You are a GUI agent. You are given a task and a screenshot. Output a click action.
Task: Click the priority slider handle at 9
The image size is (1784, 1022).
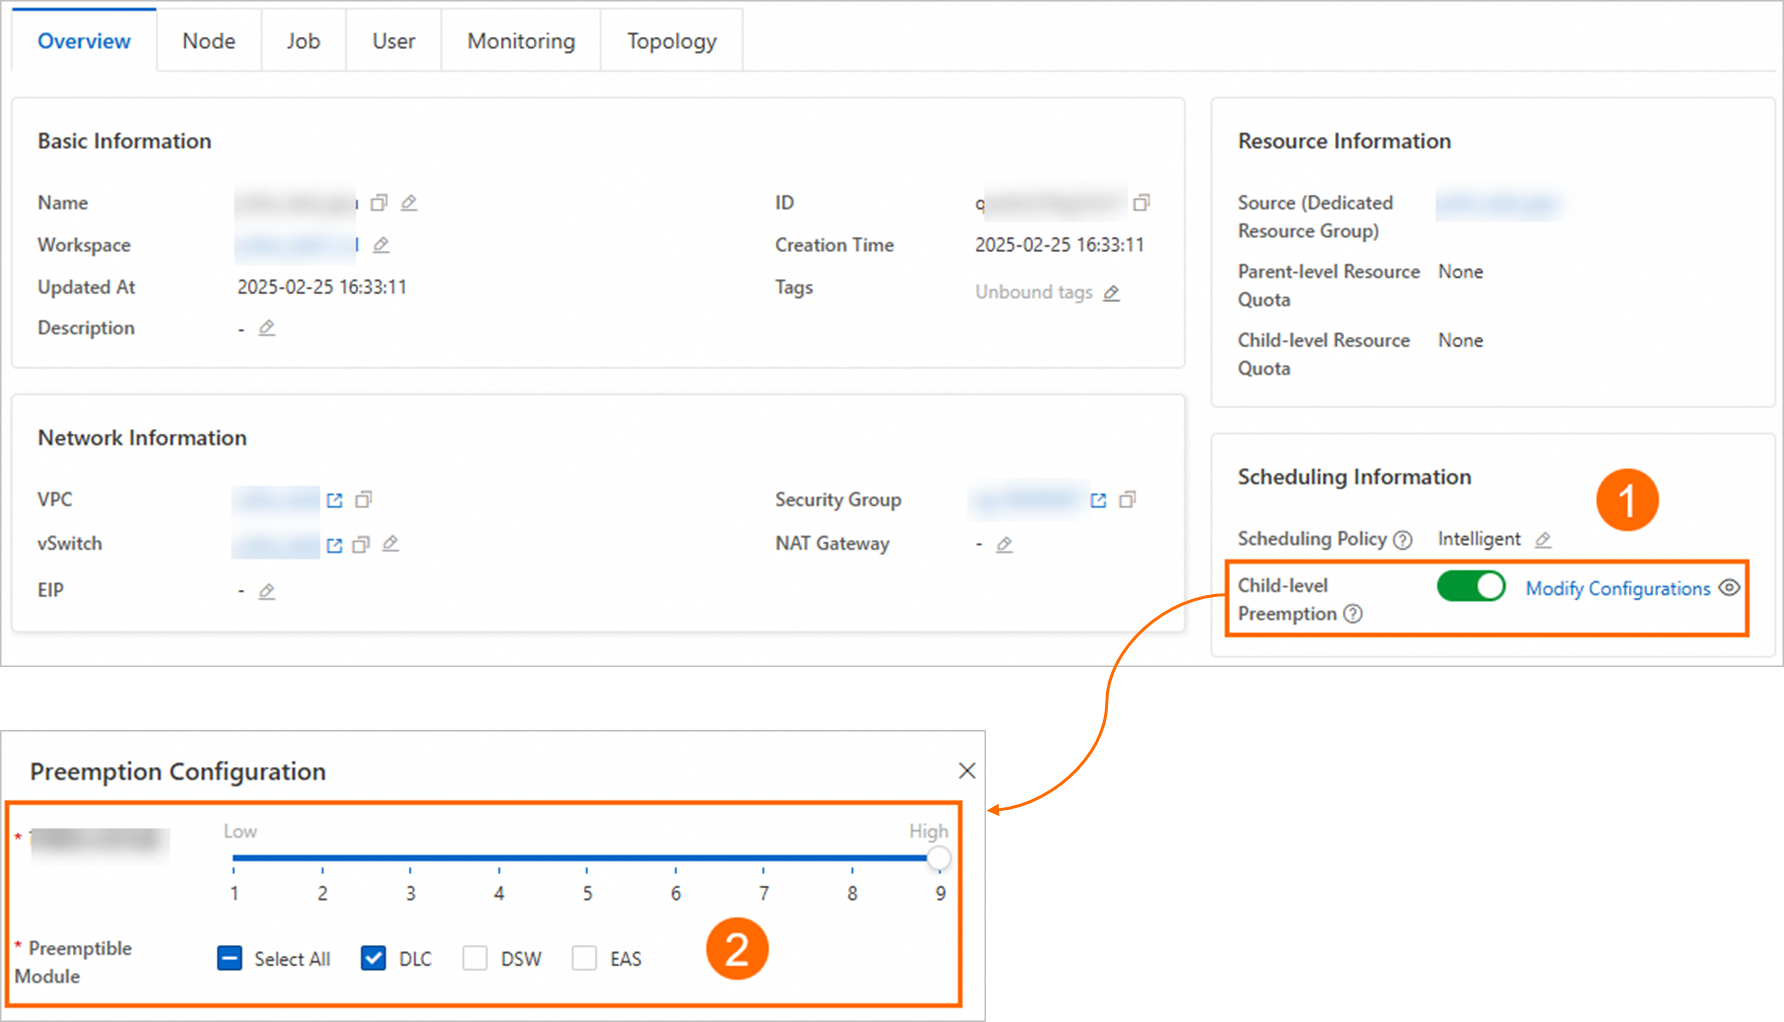[938, 858]
